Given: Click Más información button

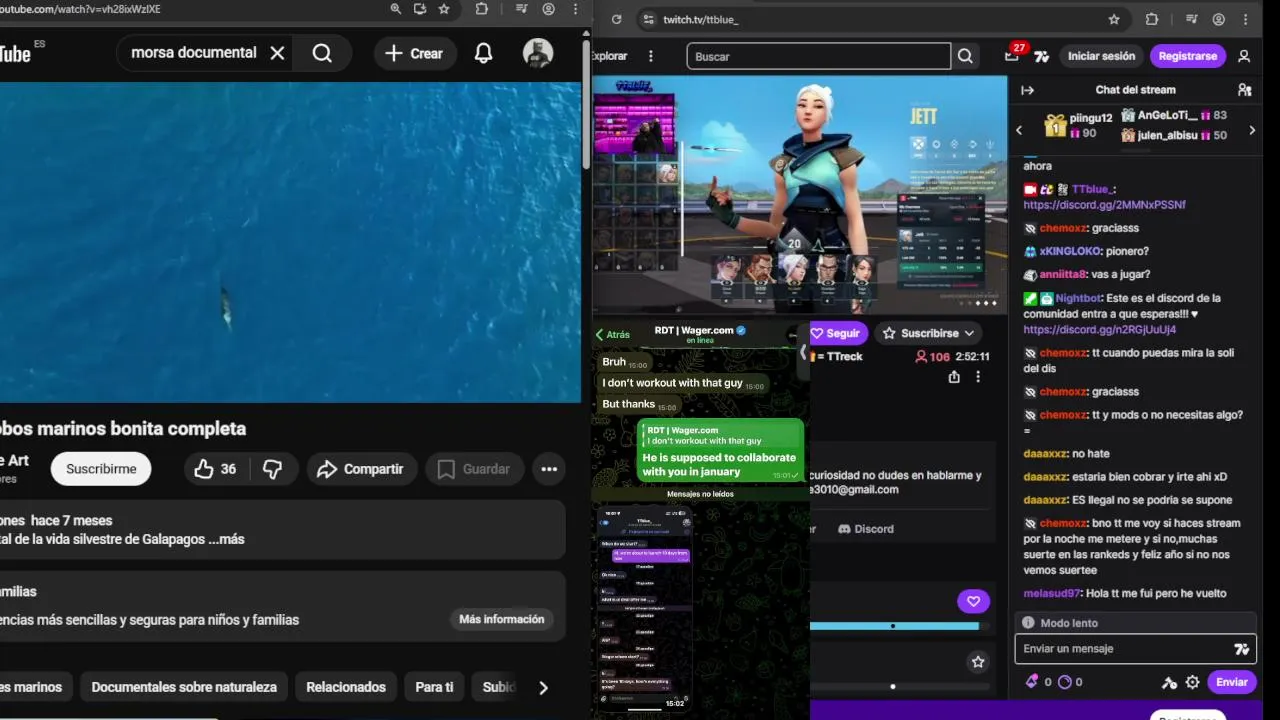Looking at the screenshot, I should 502,619.
